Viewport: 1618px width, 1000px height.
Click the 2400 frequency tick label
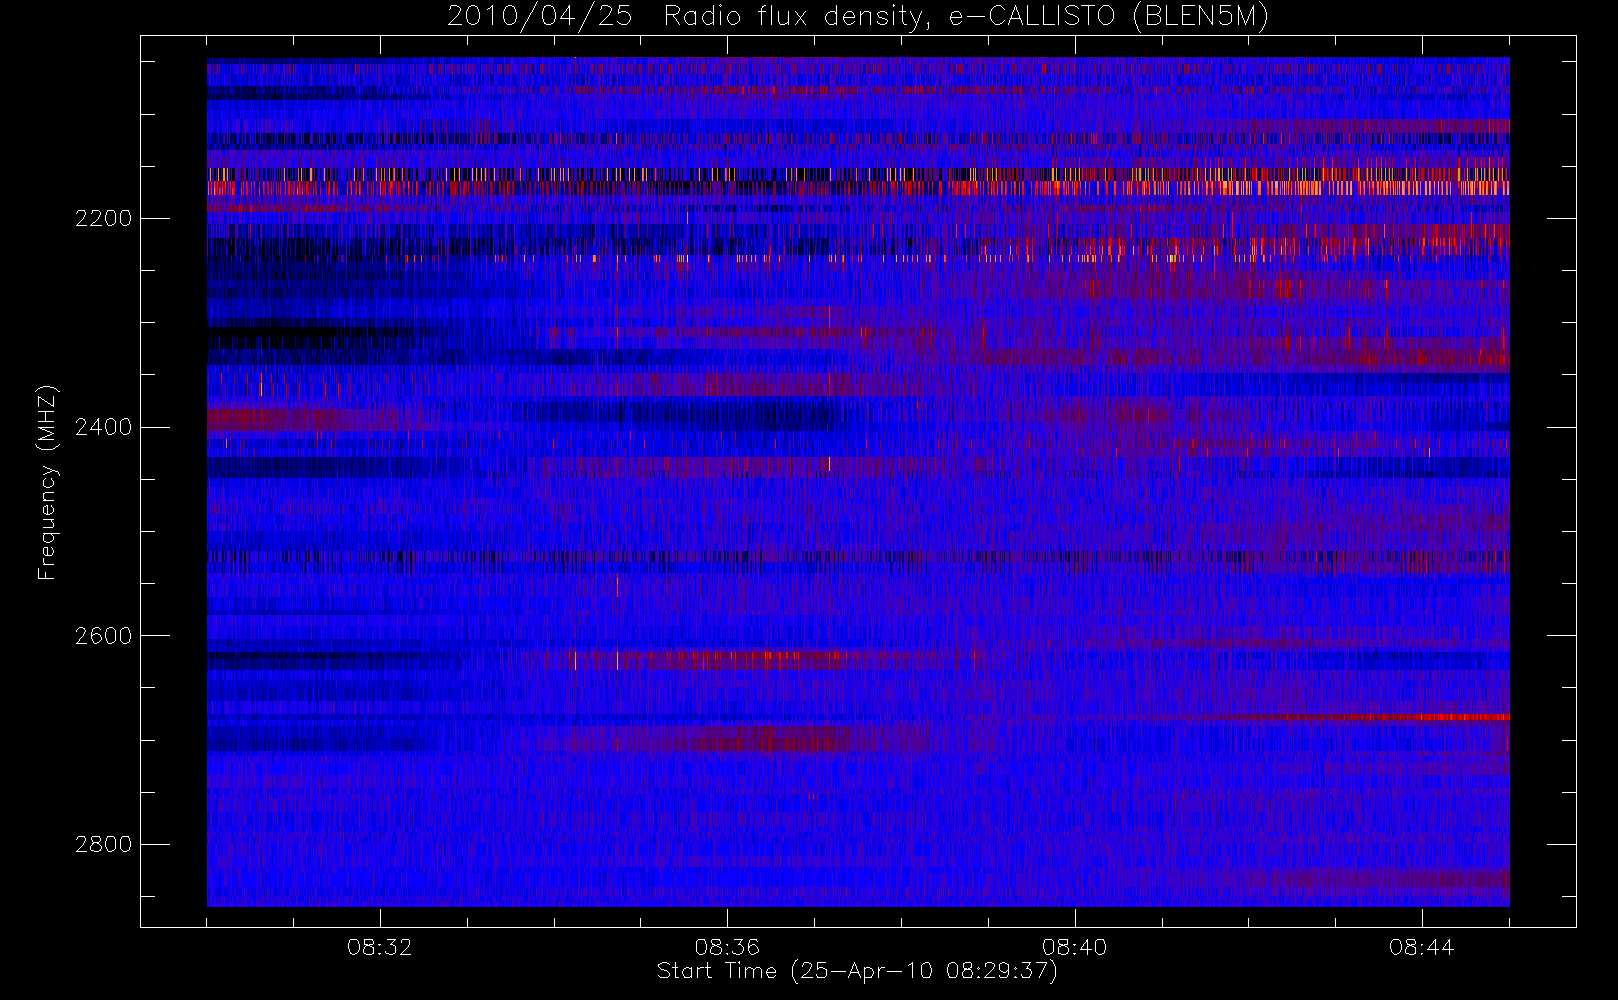click(x=103, y=427)
